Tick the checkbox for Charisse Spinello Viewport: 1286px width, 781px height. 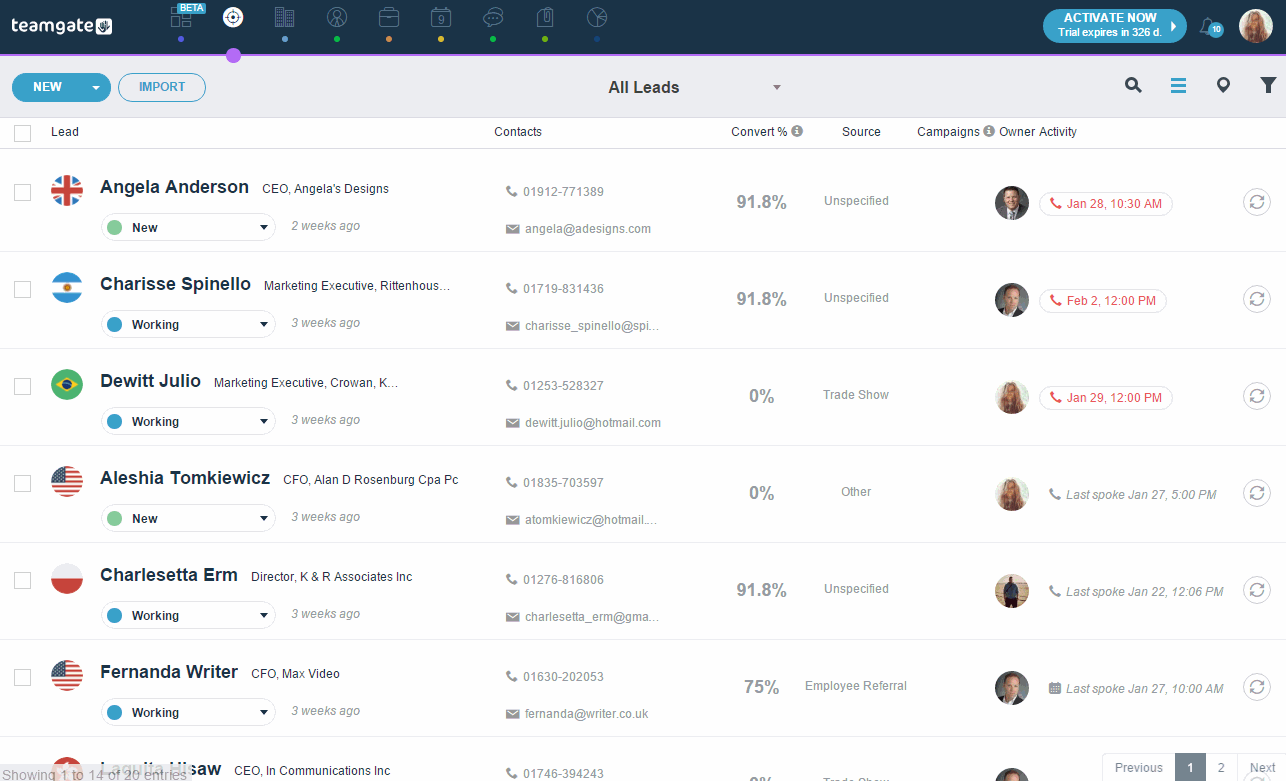pos(23,290)
